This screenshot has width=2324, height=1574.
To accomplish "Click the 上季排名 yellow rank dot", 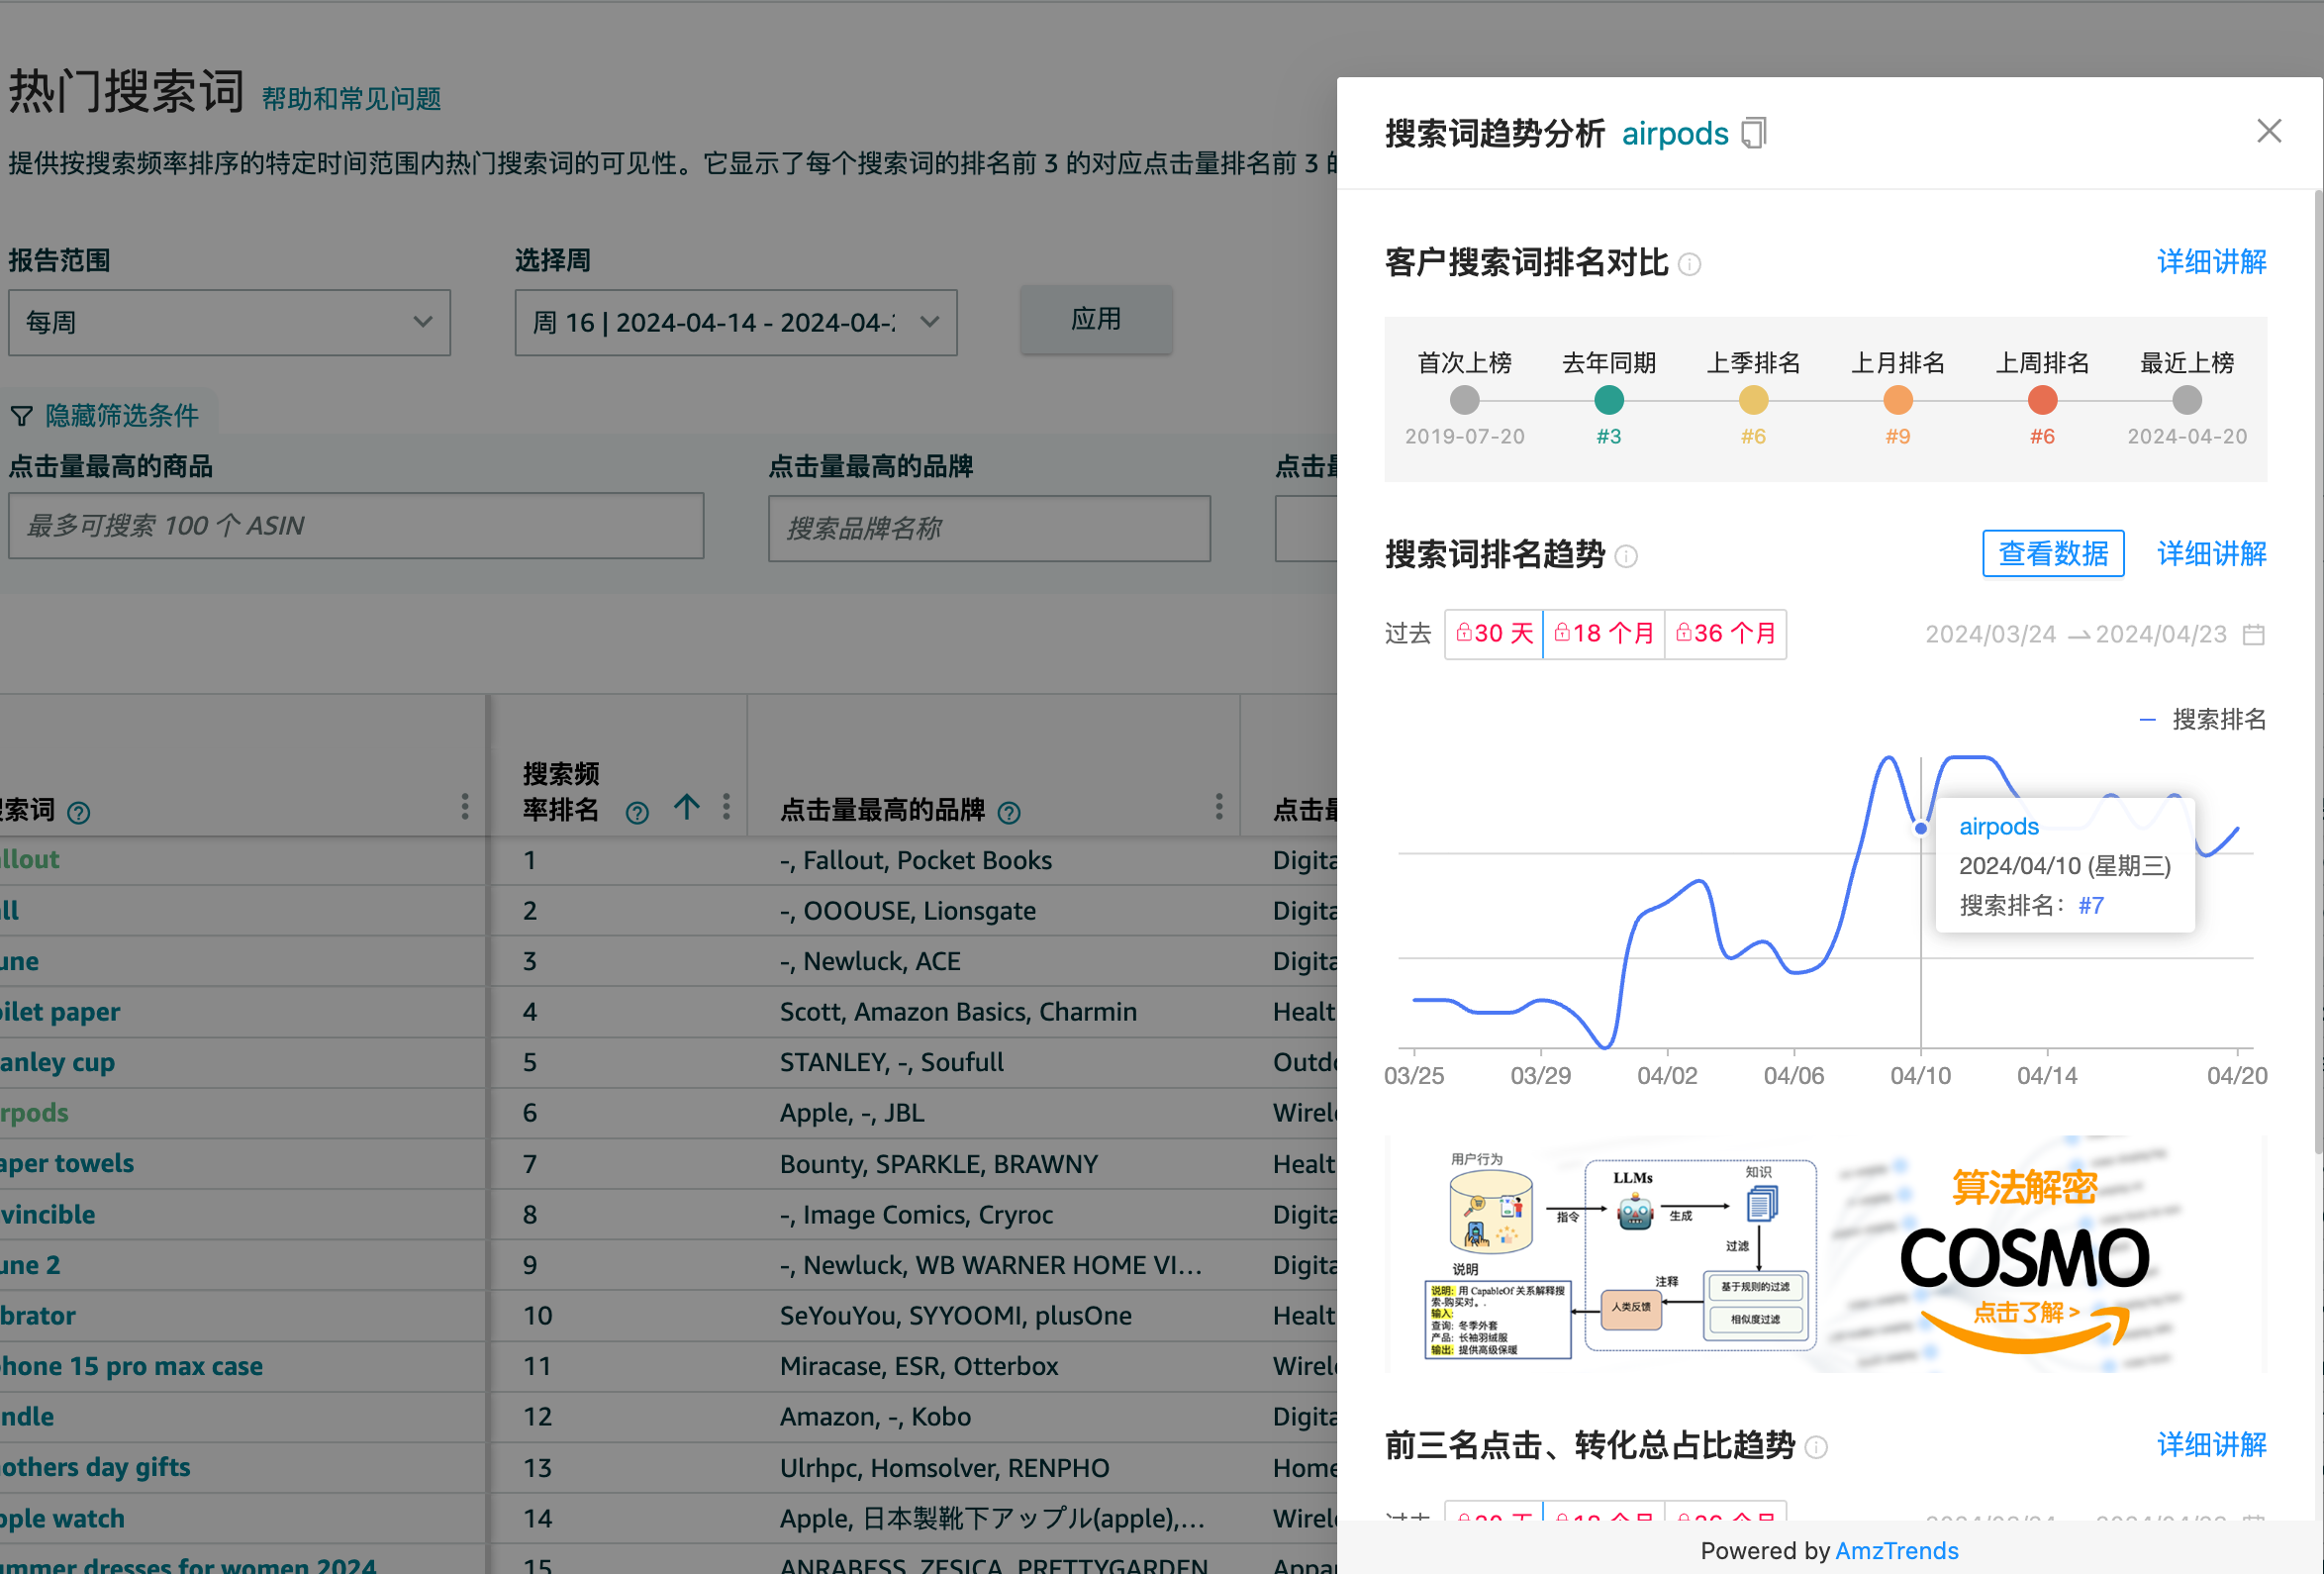I will 1753,400.
